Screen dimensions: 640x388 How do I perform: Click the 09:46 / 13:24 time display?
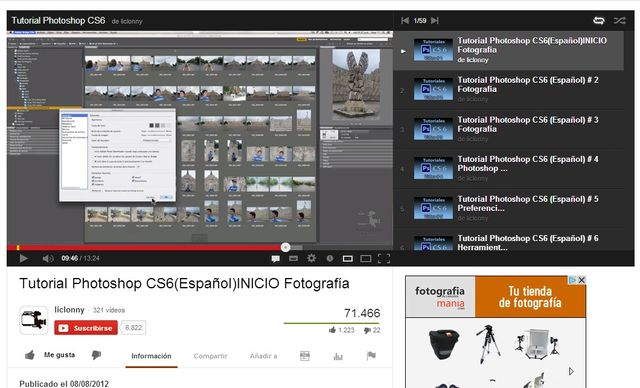tap(80, 258)
